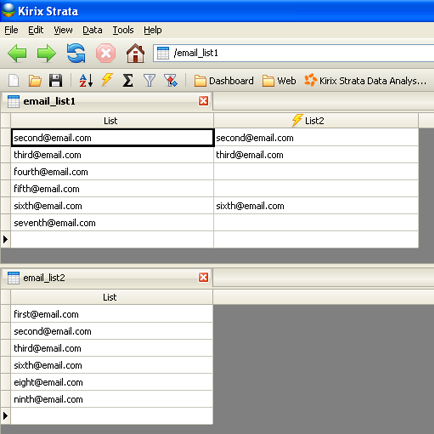Click the green Back arrow
The image size is (434, 434).
pos(17,53)
